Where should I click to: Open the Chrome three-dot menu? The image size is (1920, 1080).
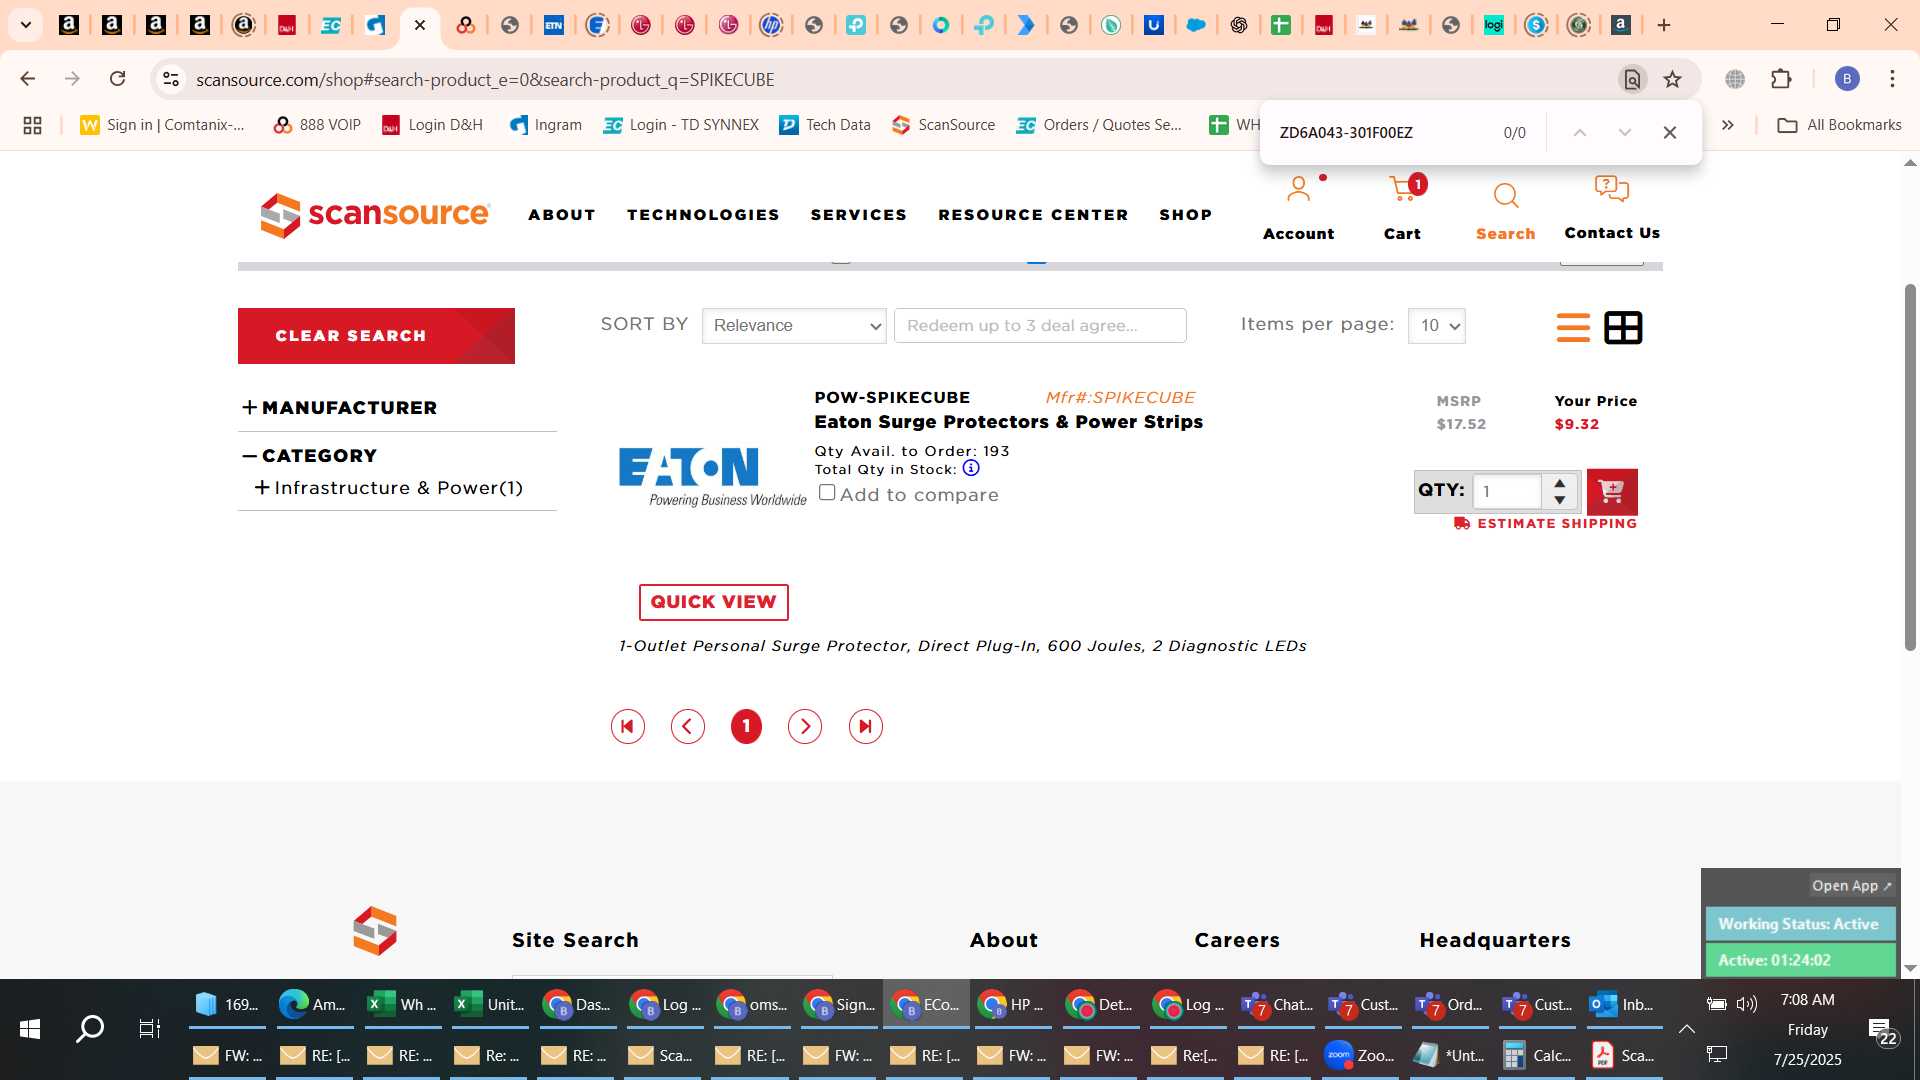coord(1892,79)
